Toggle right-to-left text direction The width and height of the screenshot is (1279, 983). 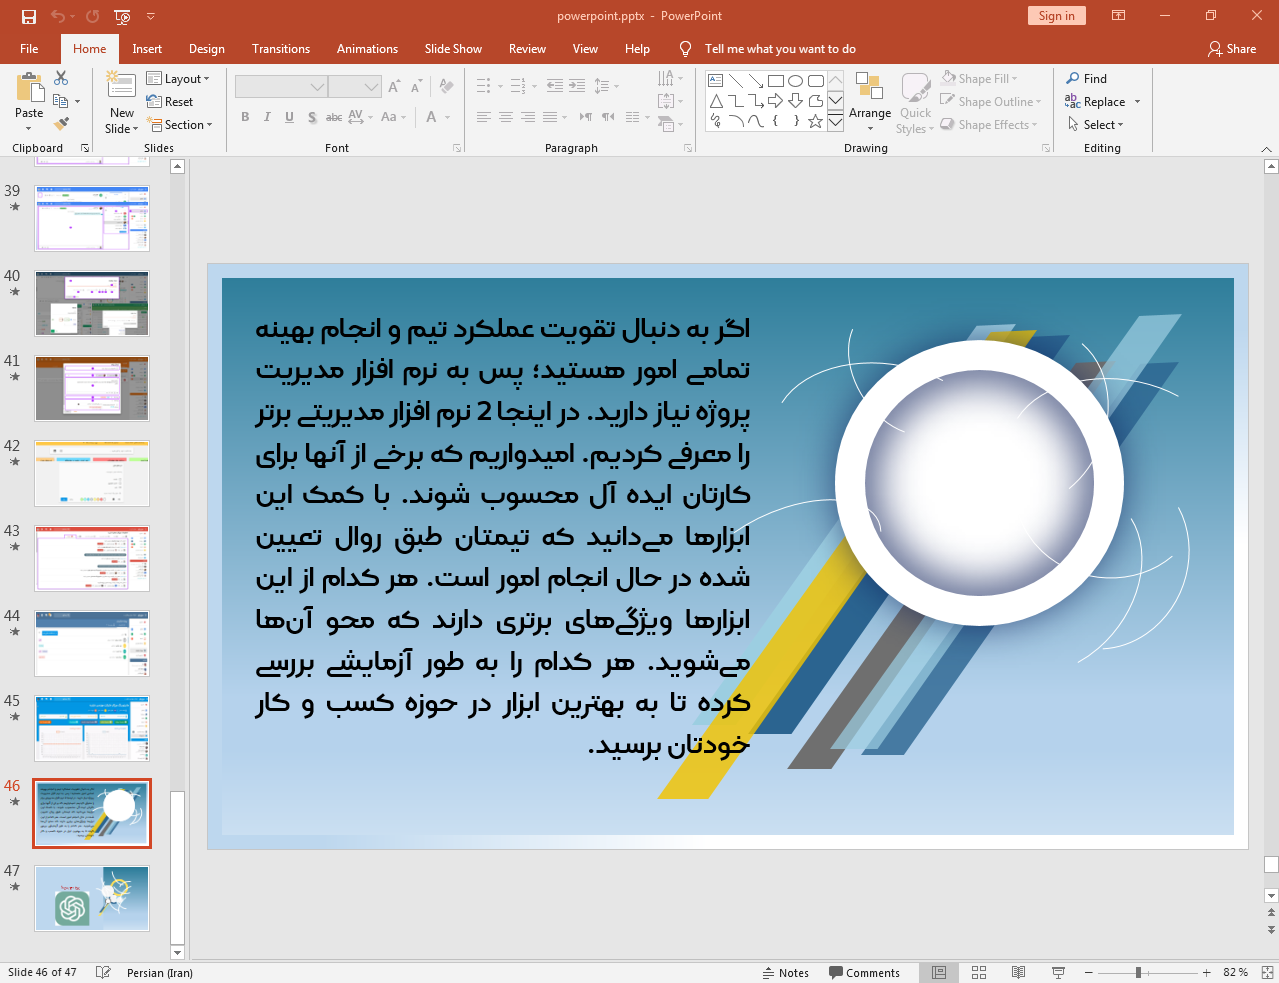click(x=585, y=117)
